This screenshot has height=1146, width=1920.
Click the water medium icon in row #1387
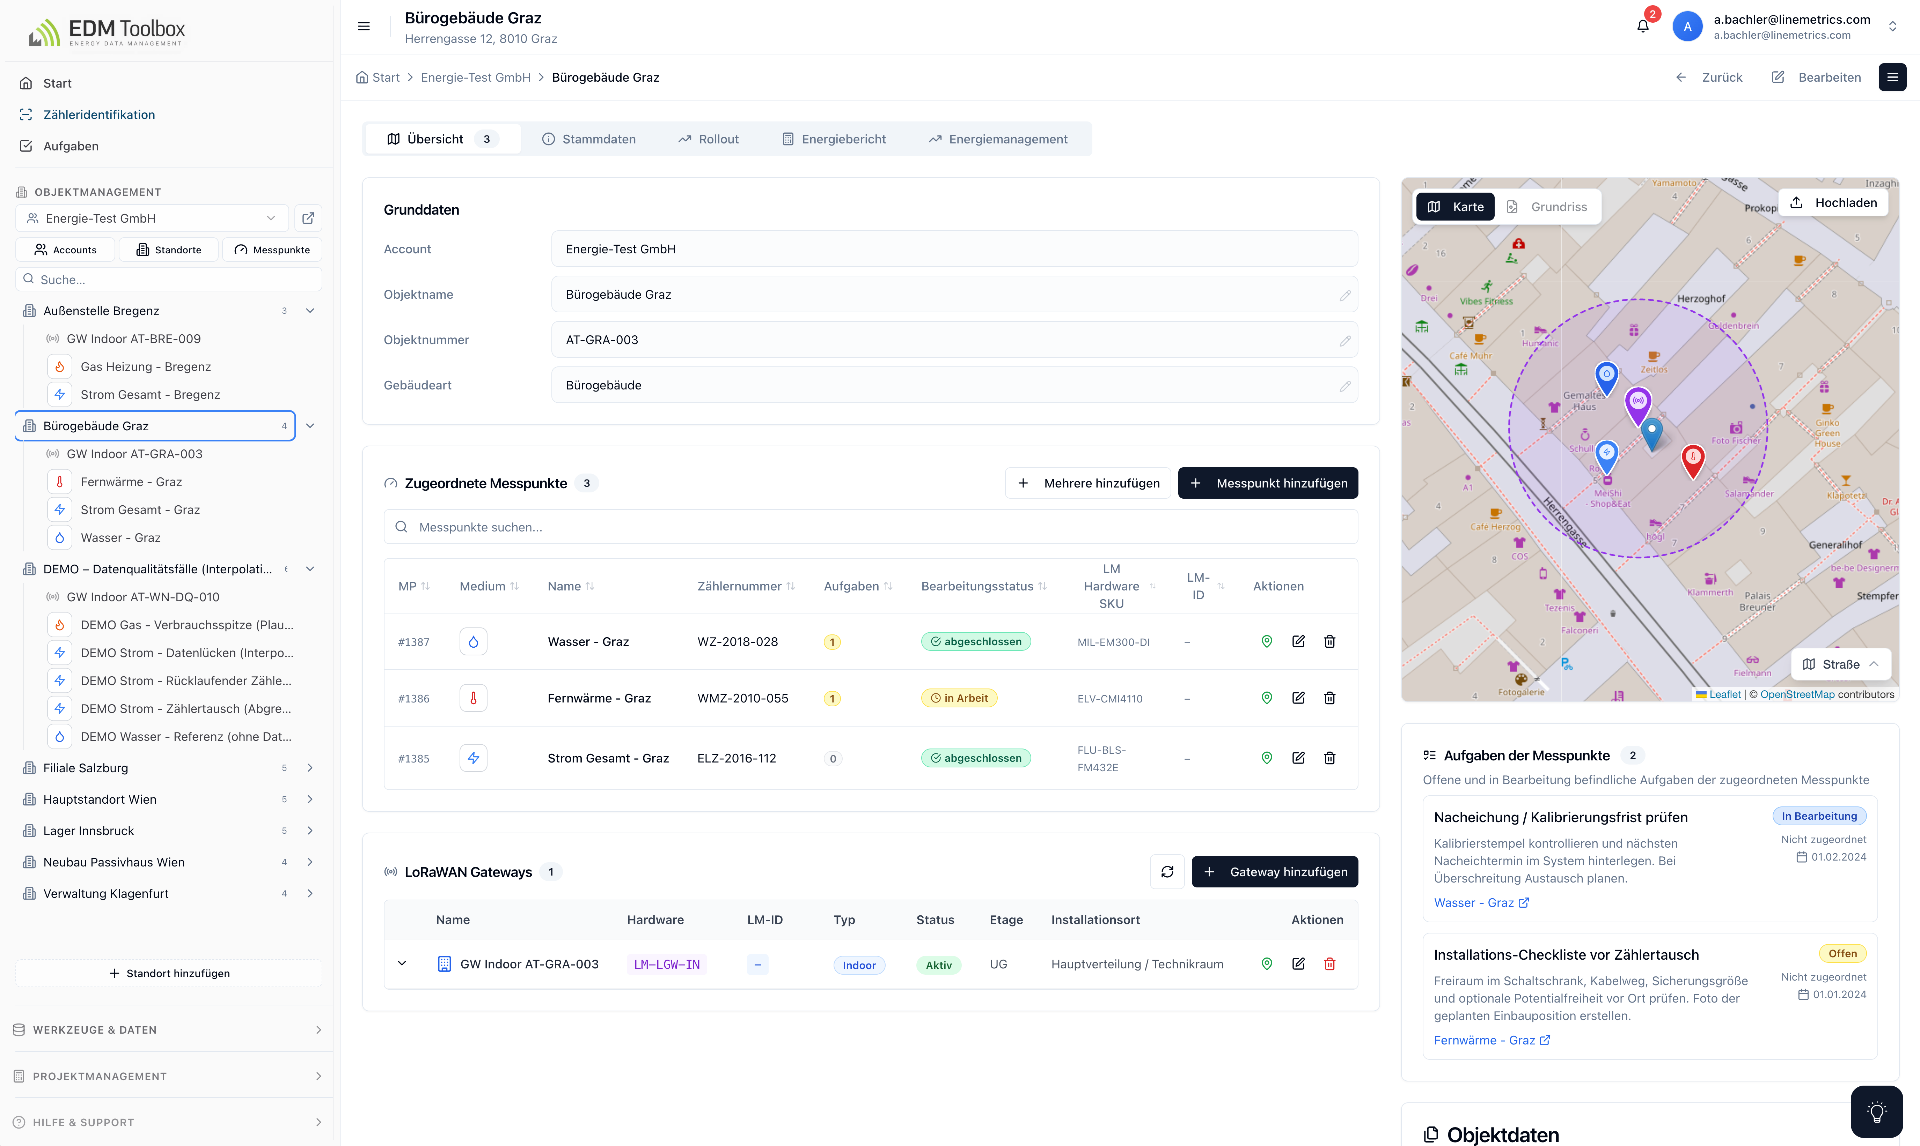tap(473, 642)
